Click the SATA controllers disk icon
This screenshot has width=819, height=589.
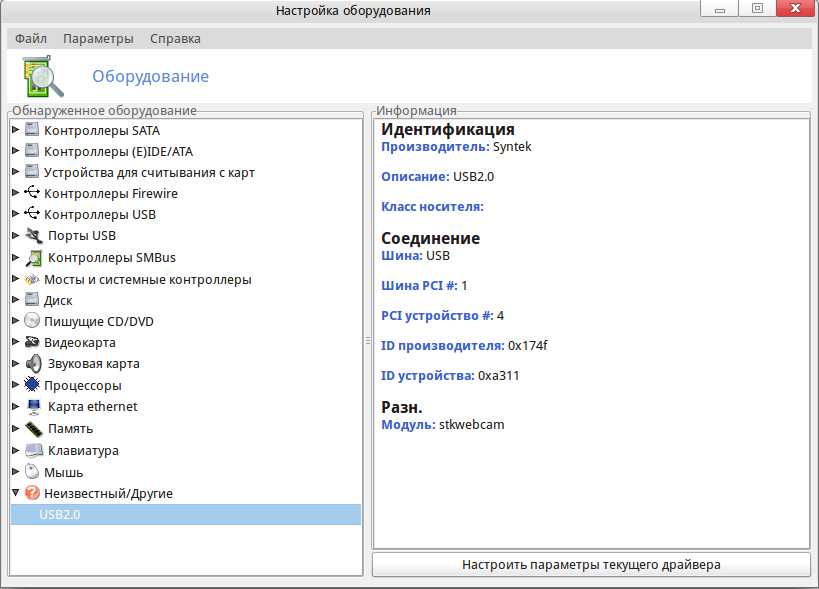click(x=32, y=129)
